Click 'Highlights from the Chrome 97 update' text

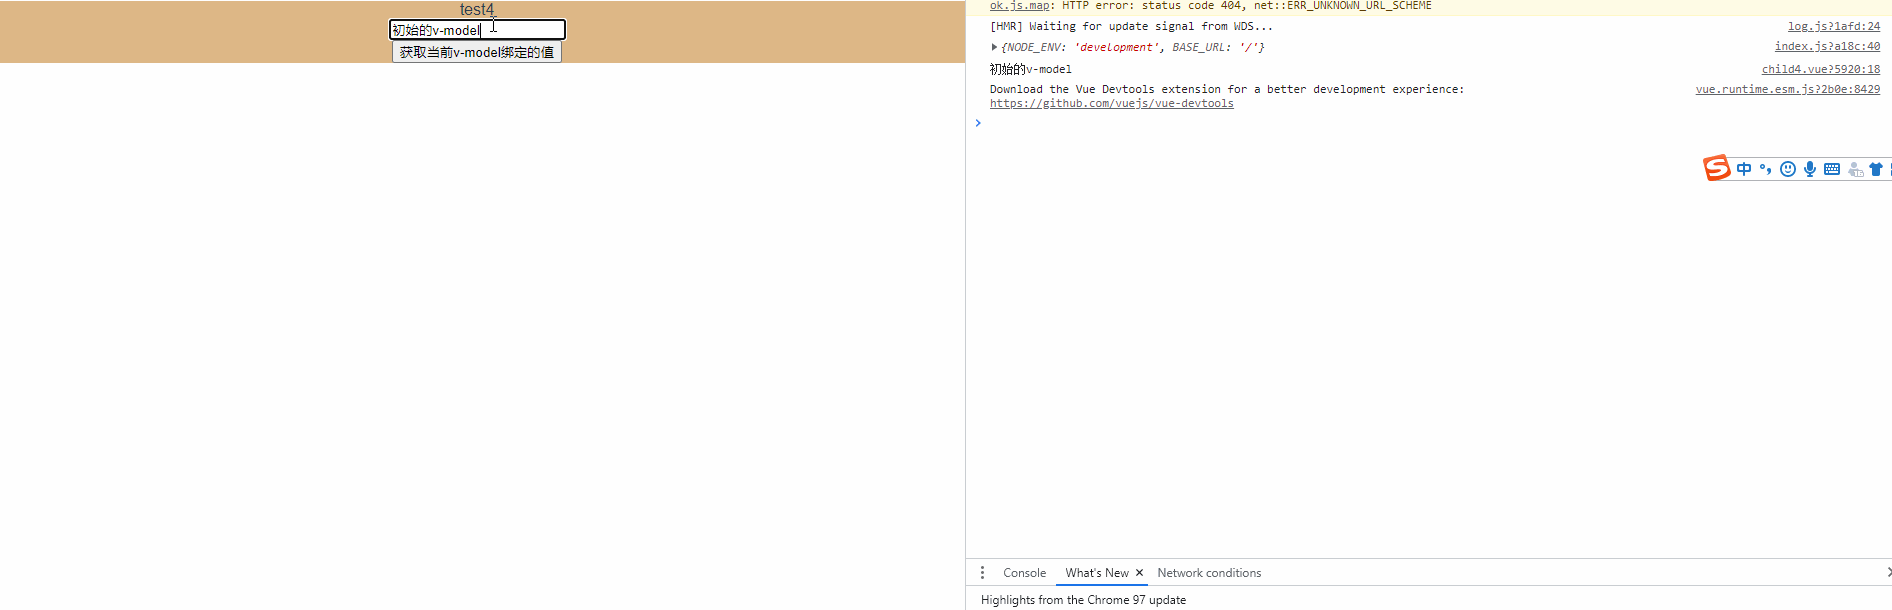[1083, 600]
